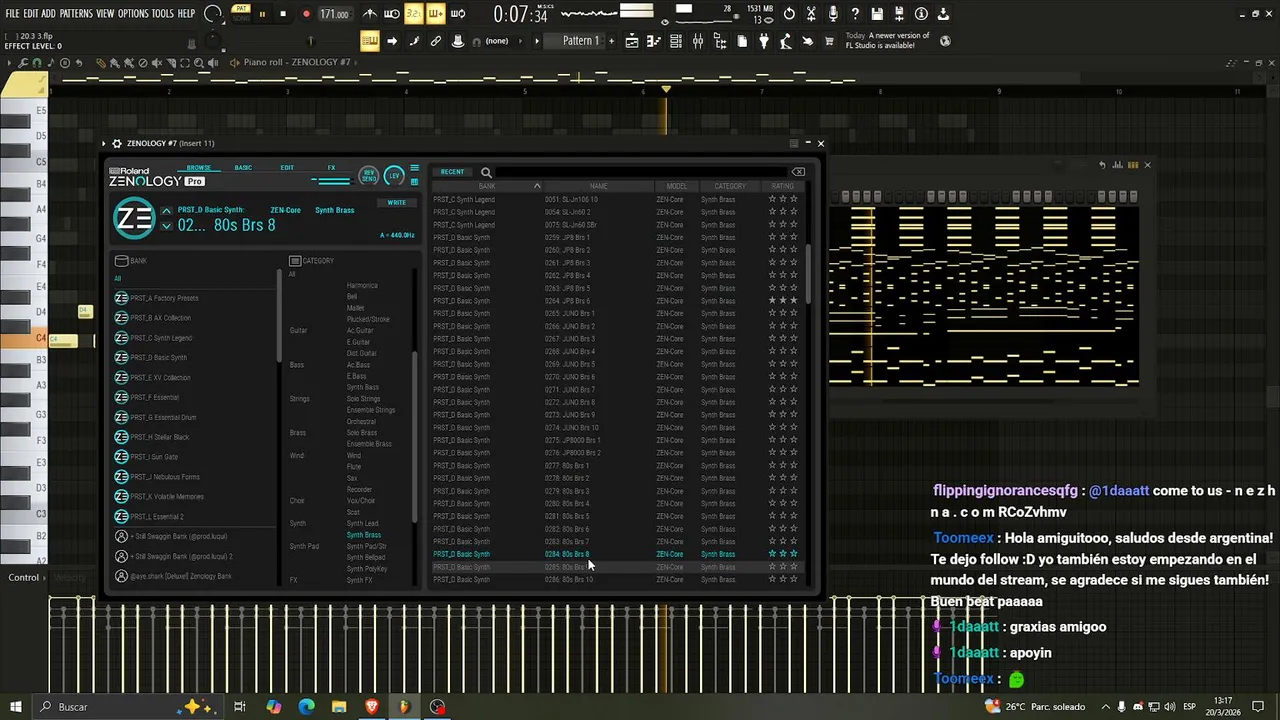
Task: Rate 0284 80s Brs 8 with first star
Action: [772, 554]
